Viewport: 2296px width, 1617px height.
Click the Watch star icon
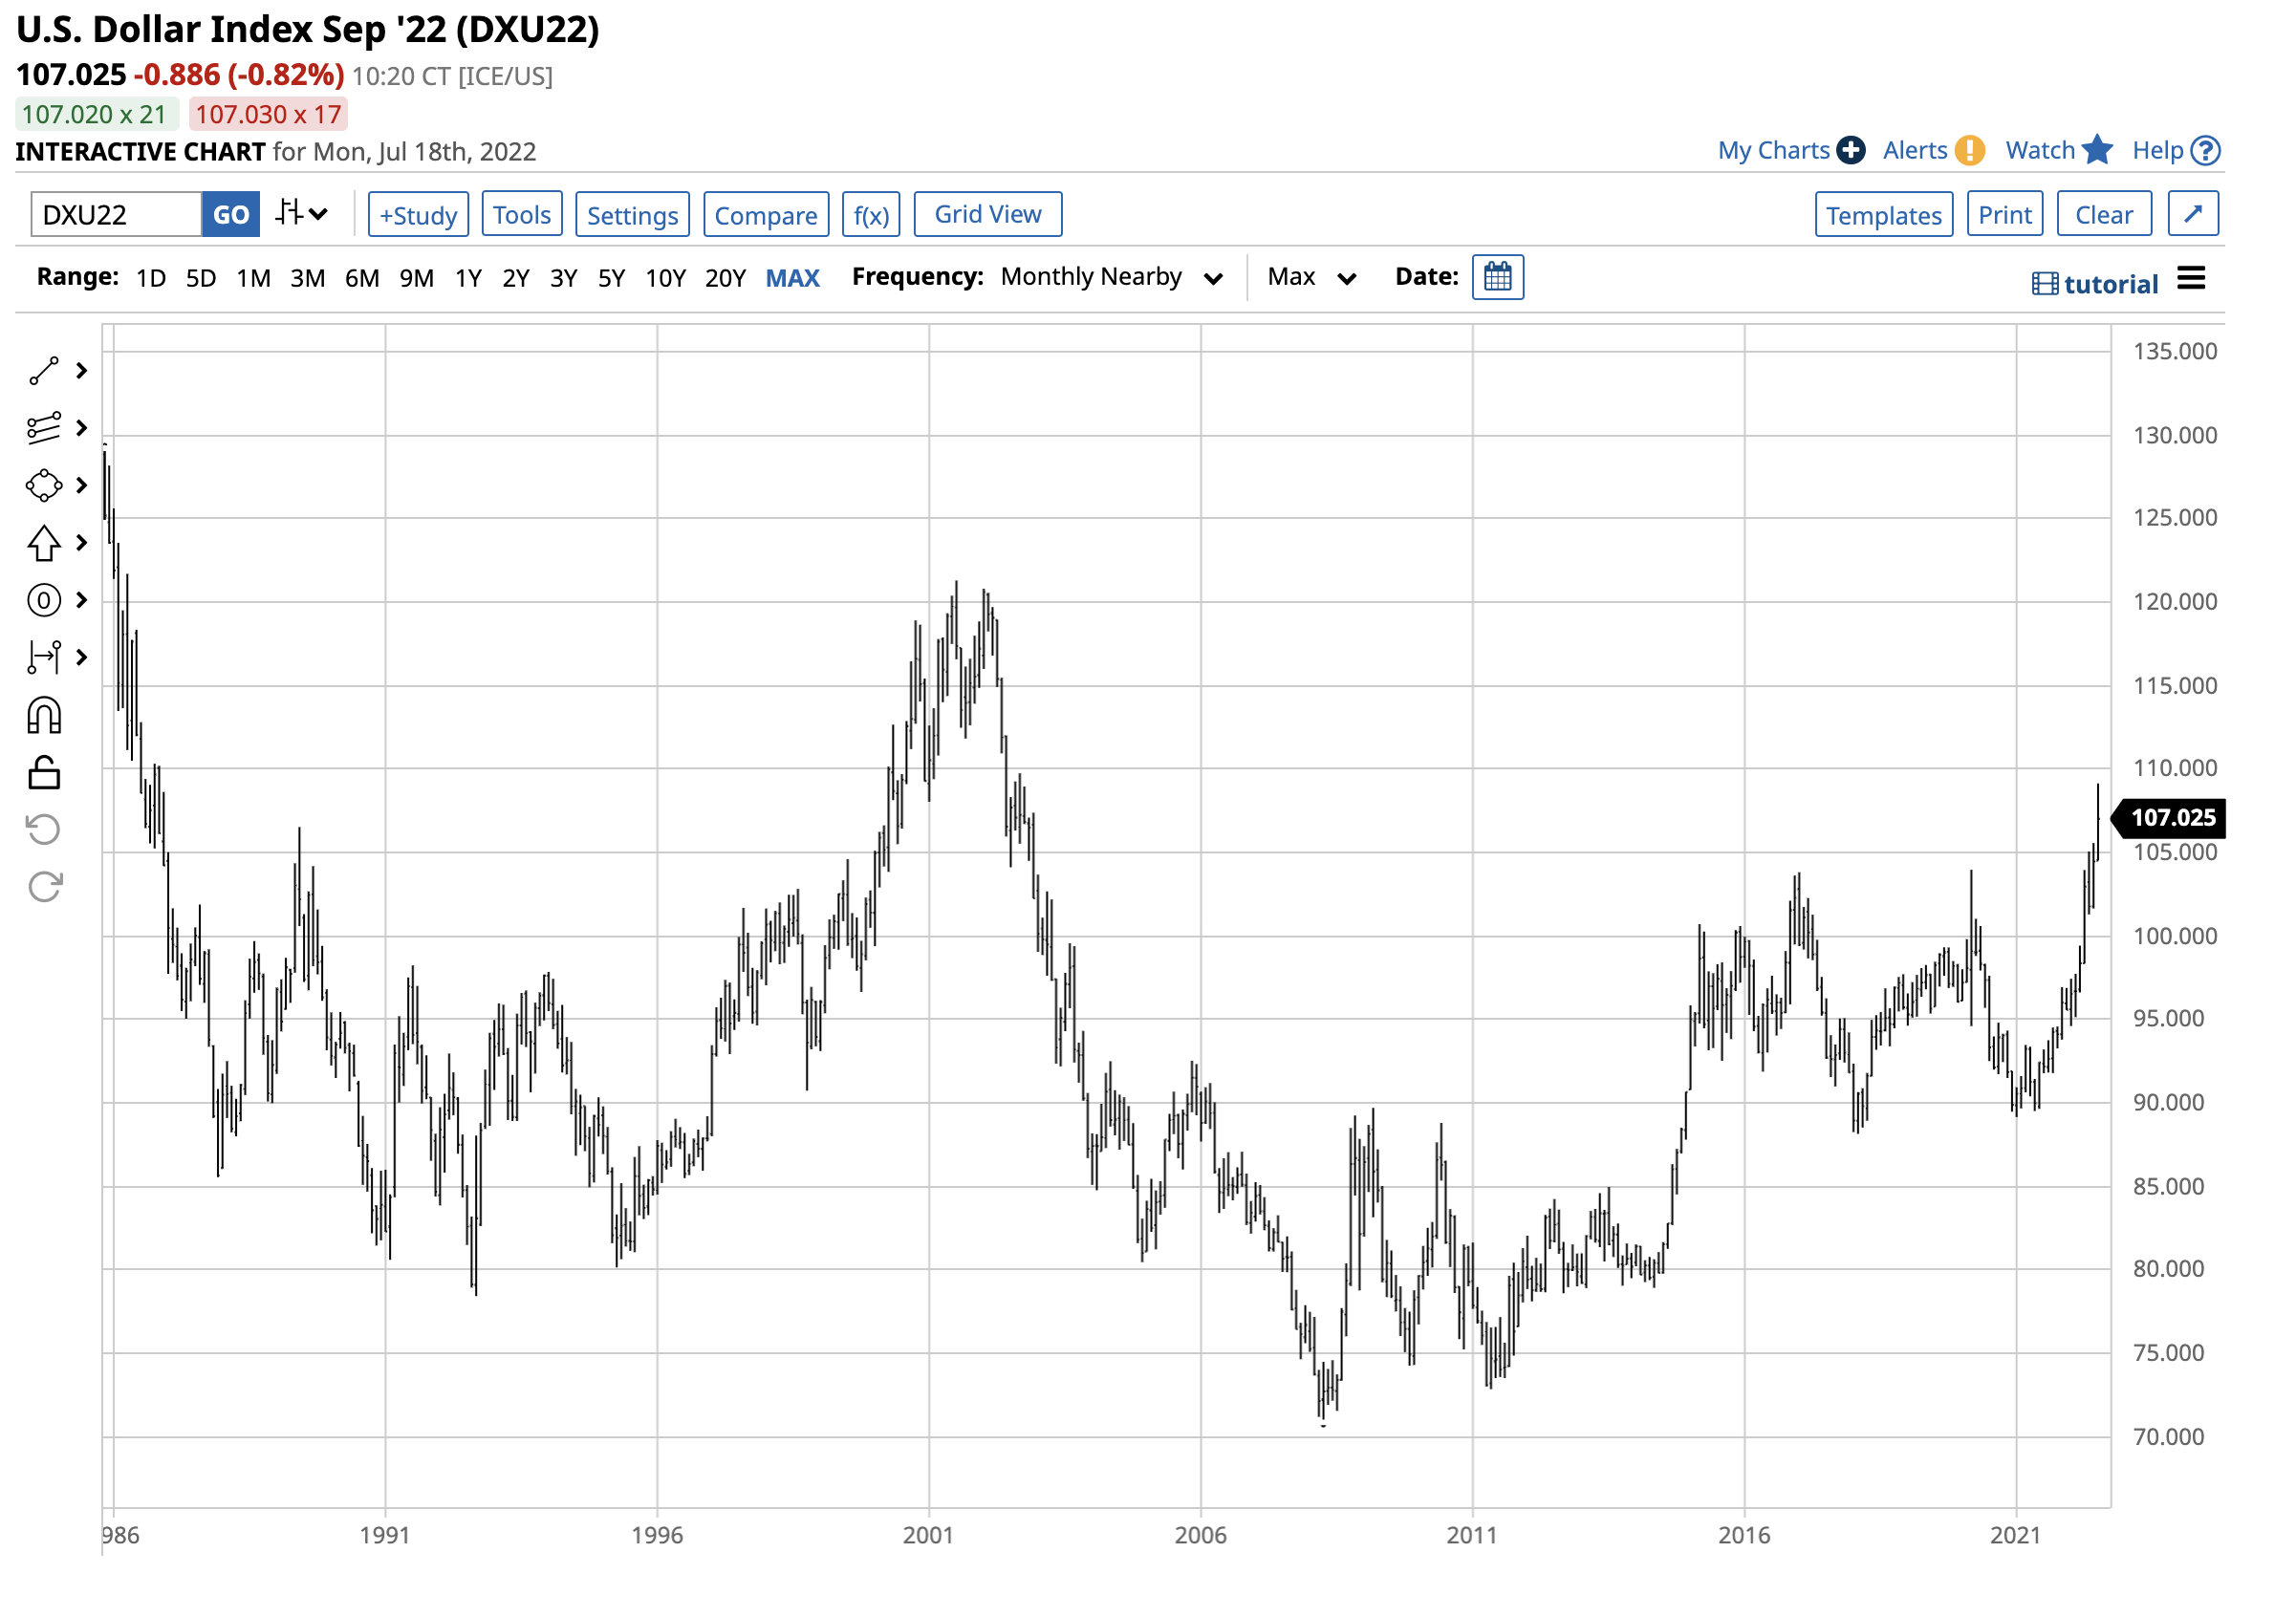(2096, 150)
